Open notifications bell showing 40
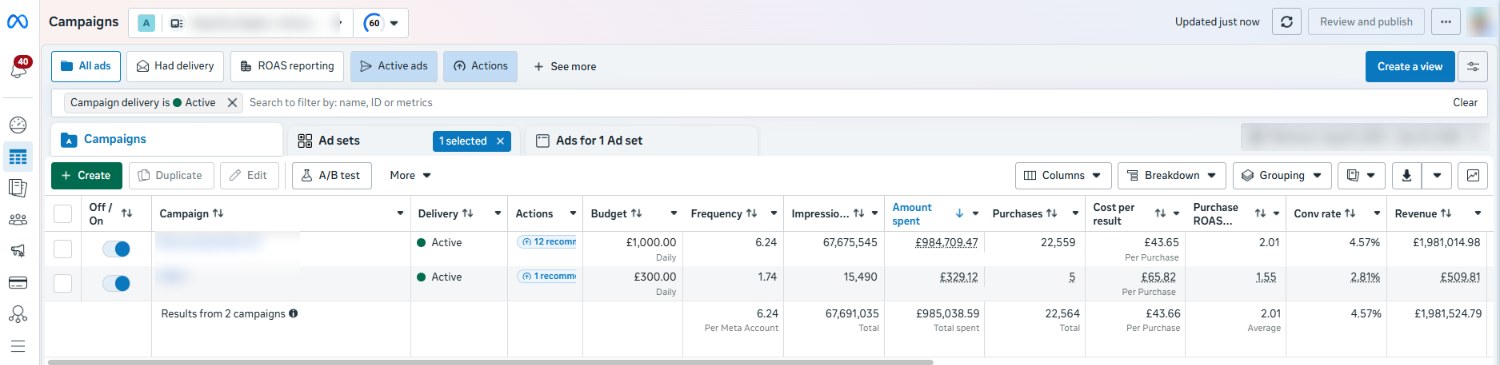The height and width of the screenshot is (365, 1500). [19, 68]
